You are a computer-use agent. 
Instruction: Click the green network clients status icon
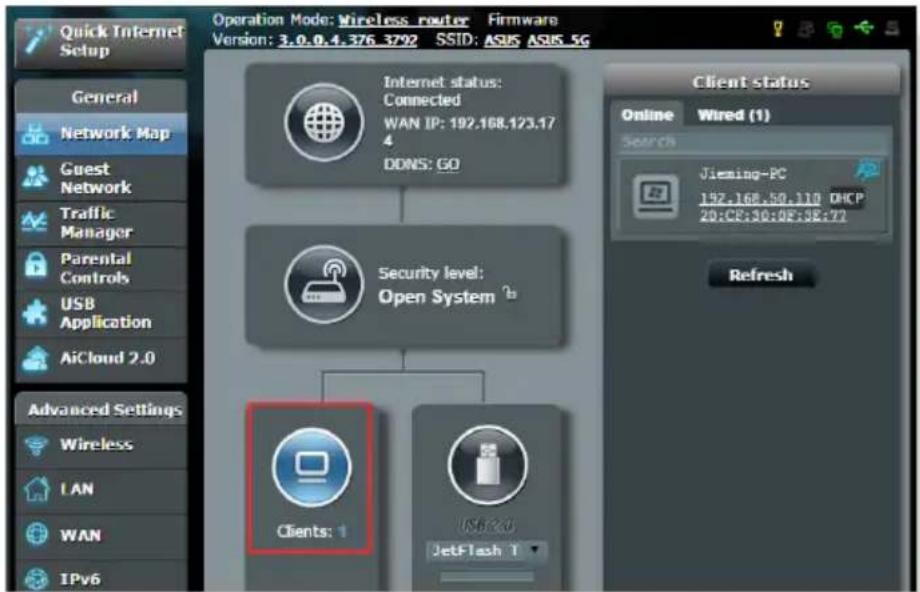pyautogui.click(x=834, y=29)
